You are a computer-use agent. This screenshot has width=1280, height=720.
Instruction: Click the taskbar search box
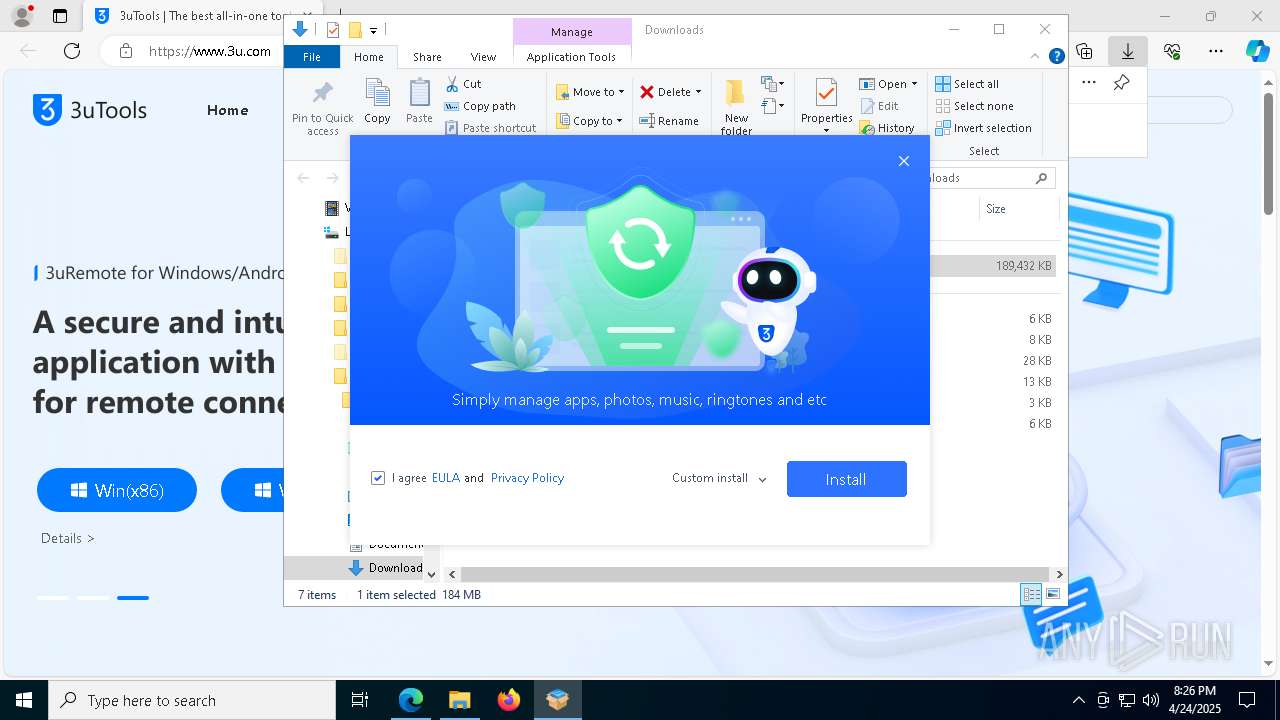click(192, 700)
